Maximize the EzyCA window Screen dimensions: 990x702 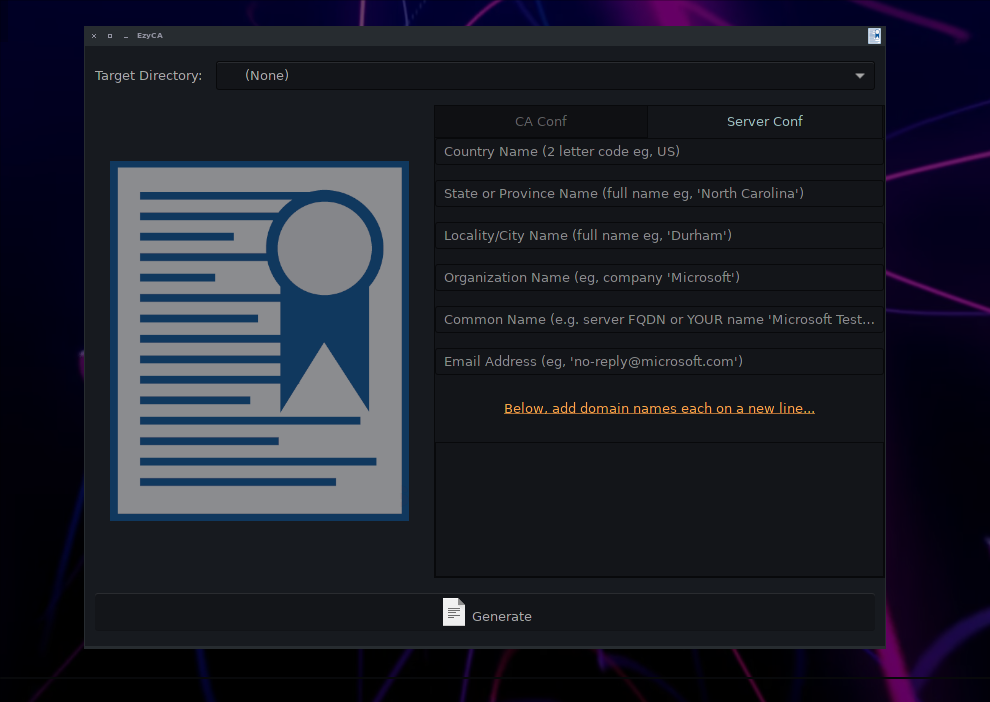tap(110, 36)
